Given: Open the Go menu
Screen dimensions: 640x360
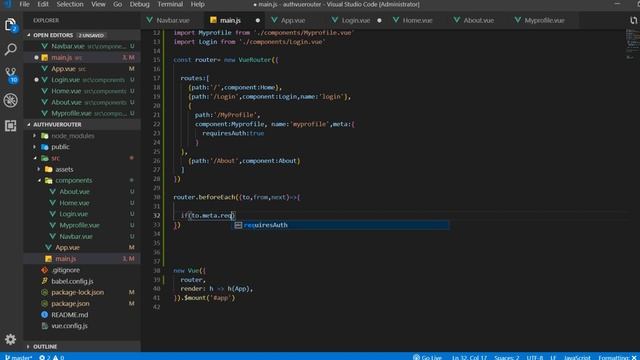Looking at the screenshot, I should point(118,4).
